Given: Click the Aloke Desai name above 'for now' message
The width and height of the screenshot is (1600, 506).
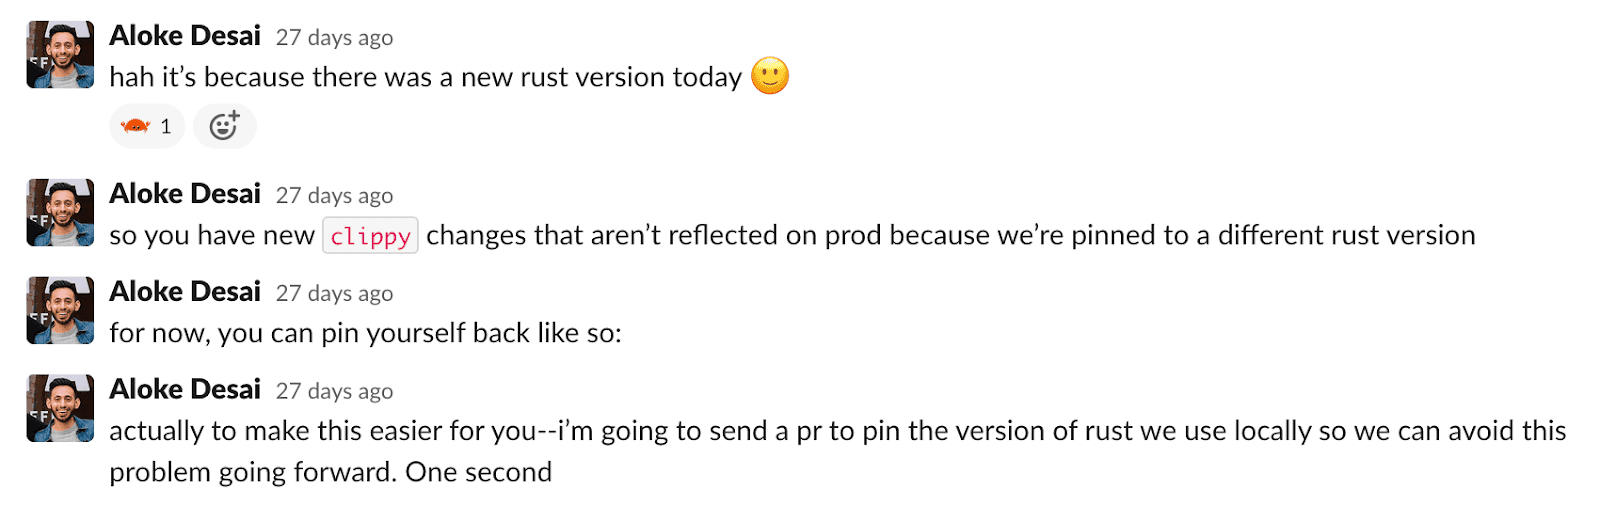Looking at the screenshot, I should (x=185, y=292).
